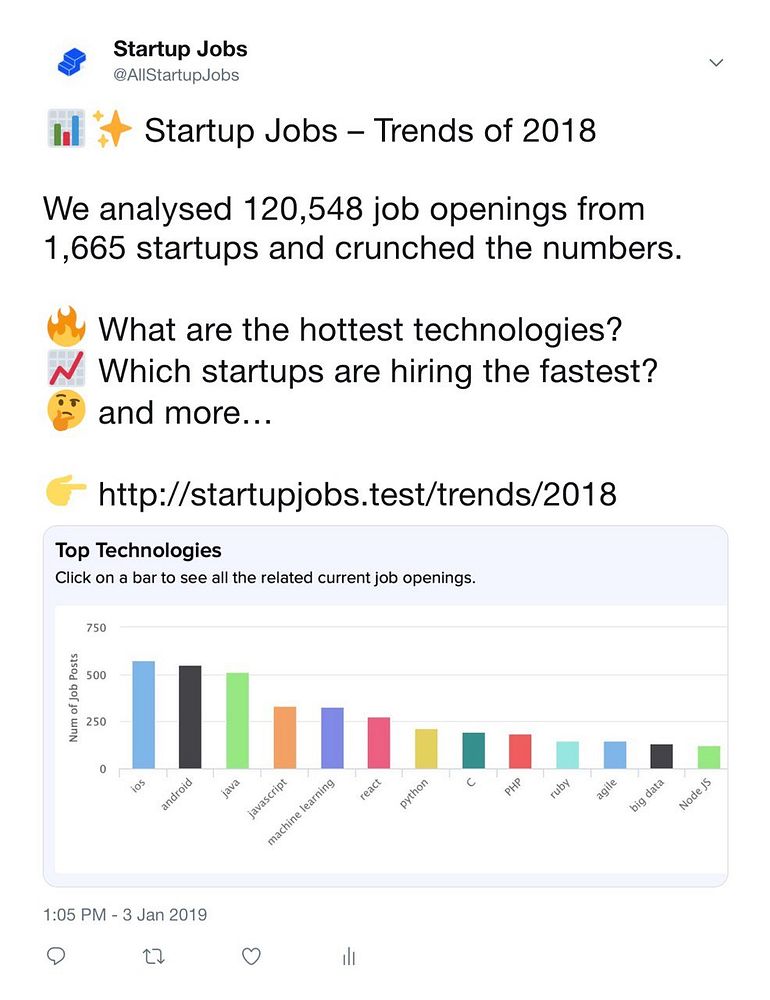The height and width of the screenshot is (1000, 770).
Task: Click the @AllStartupJobs handle
Action: 176,75
